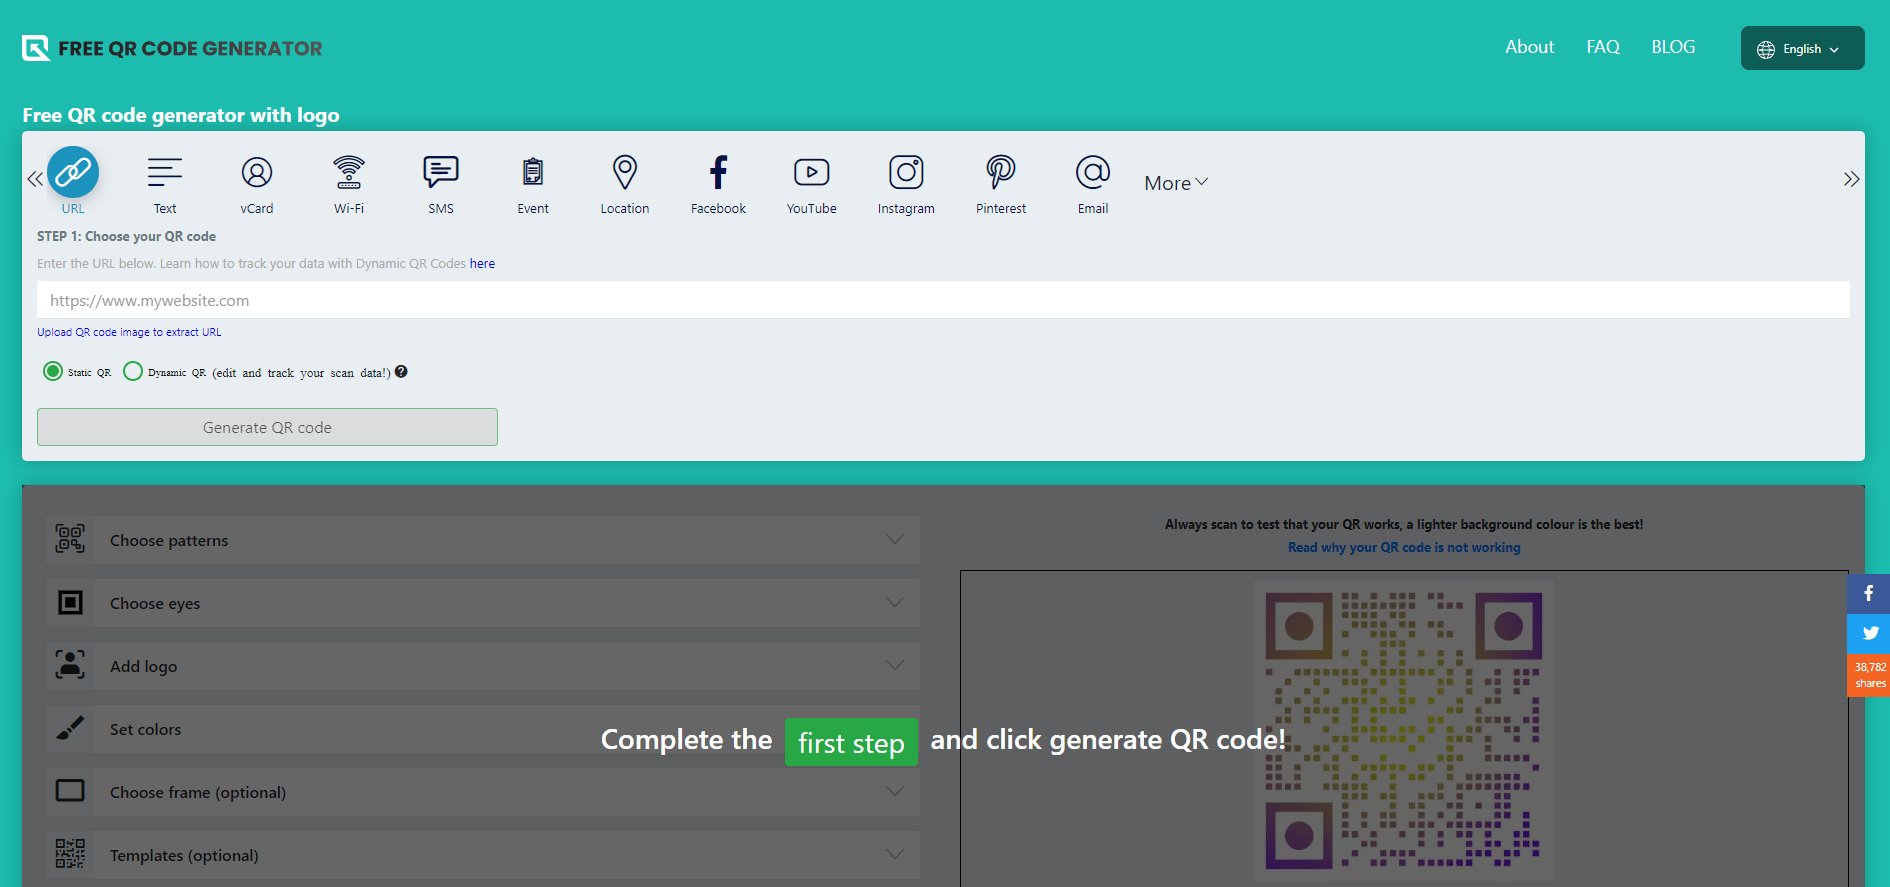This screenshot has height=887, width=1890.
Task: Click the Add logo person icon
Action: [70, 665]
